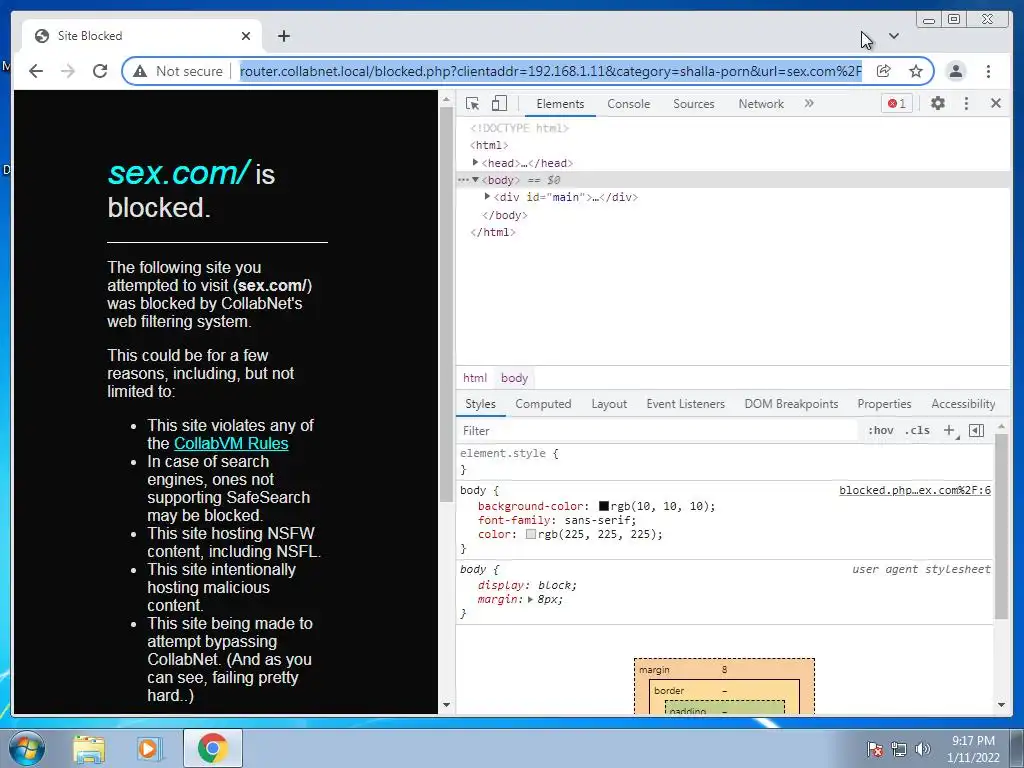1024x768 pixels.
Task: Open DevTools customize three-dot menu
Action: pyautogui.click(x=967, y=103)
